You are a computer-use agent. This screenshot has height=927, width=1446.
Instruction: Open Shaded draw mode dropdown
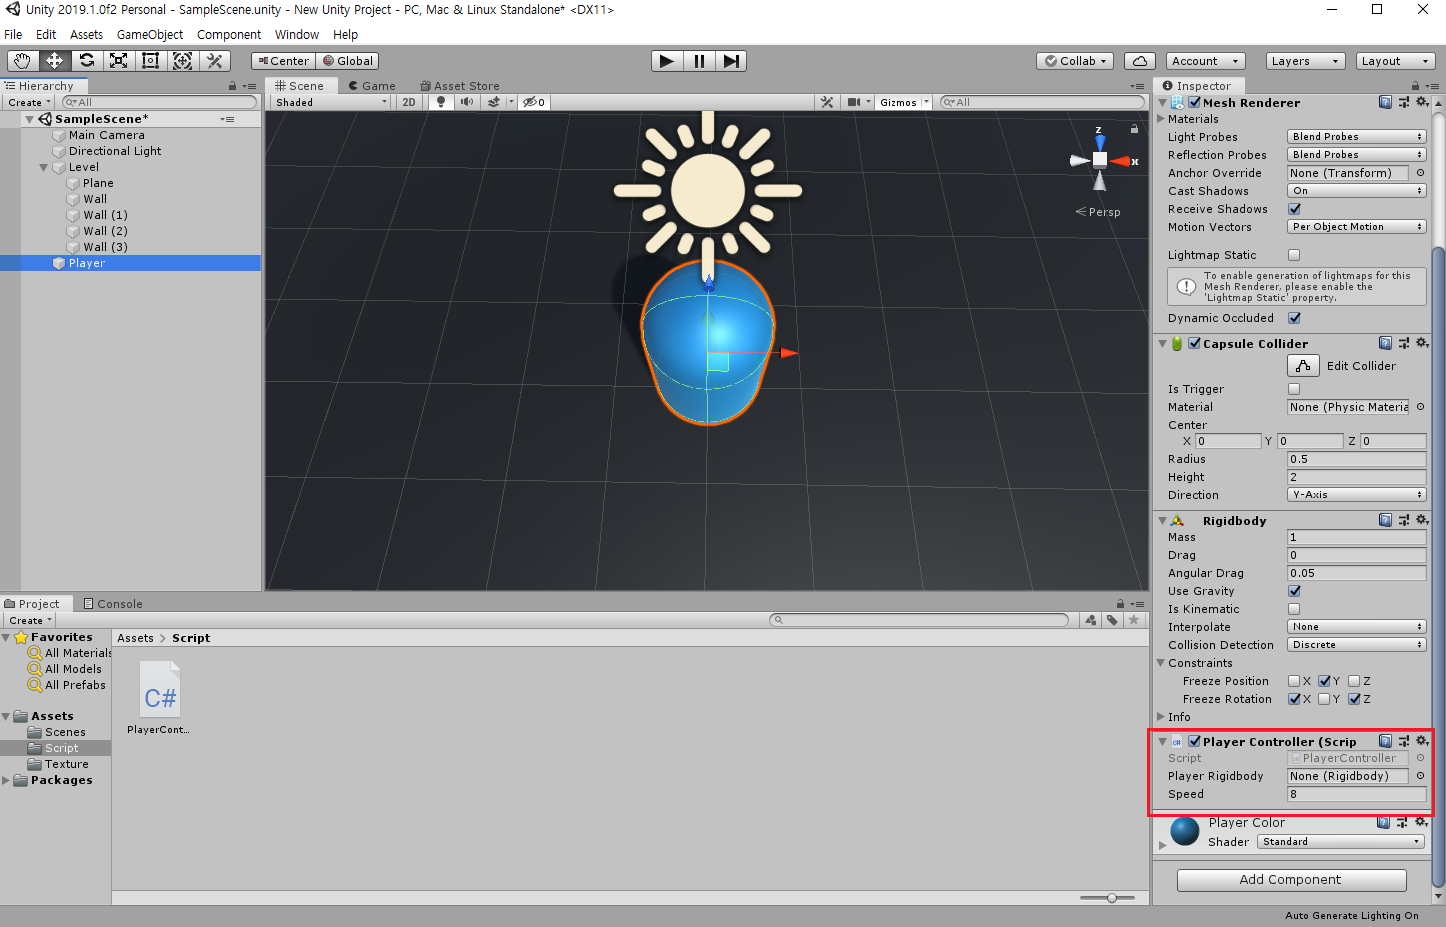coord(331,102)
